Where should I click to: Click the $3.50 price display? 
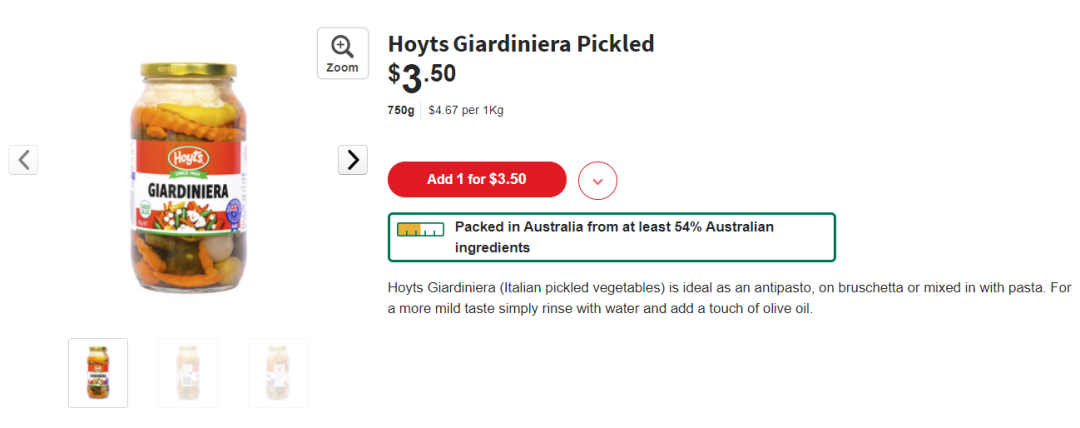pyautogui.click(x=422, y=77)
